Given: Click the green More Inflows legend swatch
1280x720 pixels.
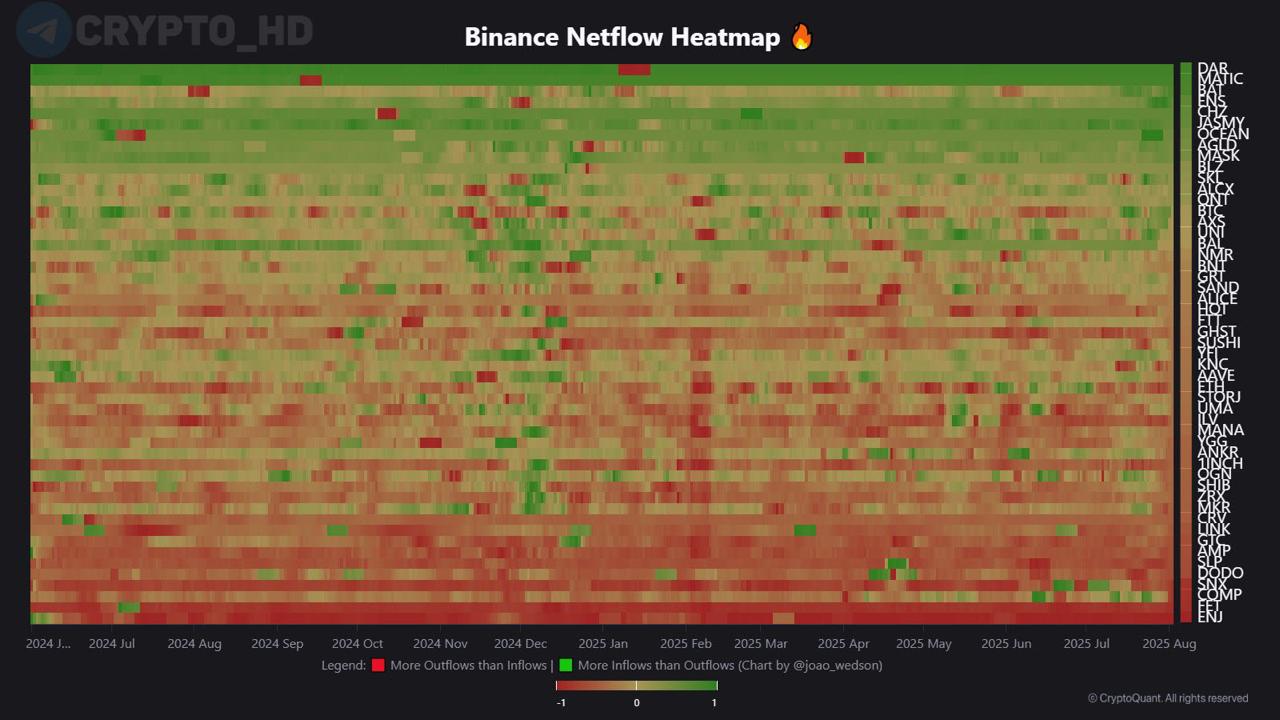Looking at the screenshot, I should 566,665.
